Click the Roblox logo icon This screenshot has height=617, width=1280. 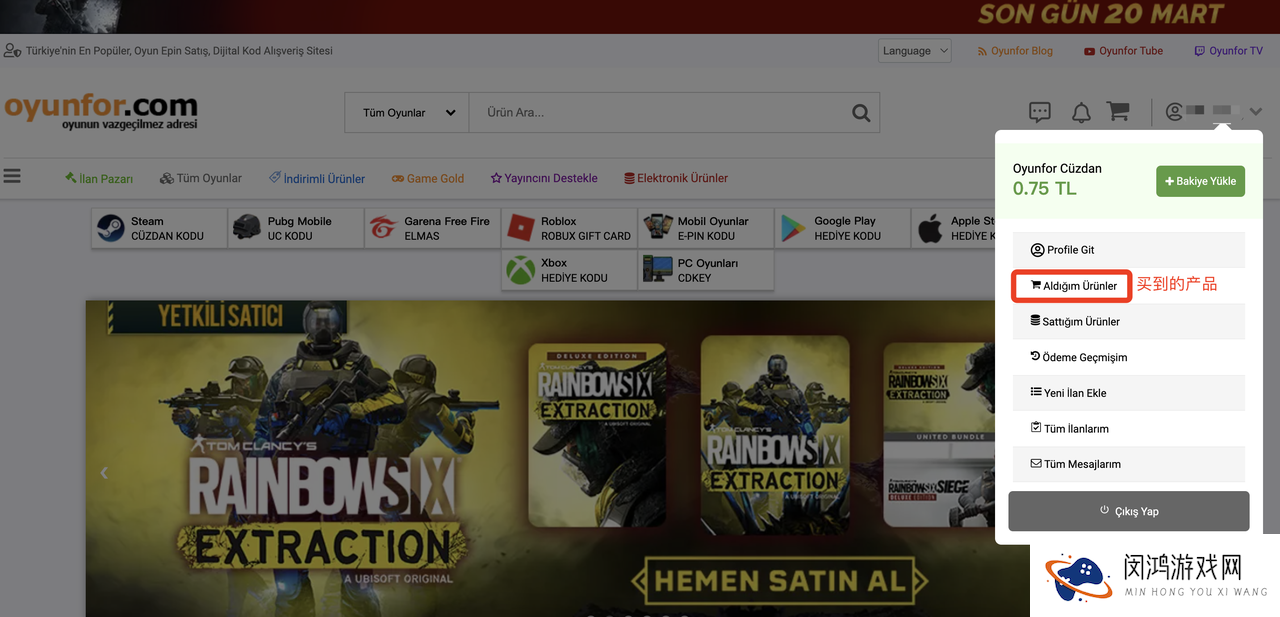[x=521, y=228]
